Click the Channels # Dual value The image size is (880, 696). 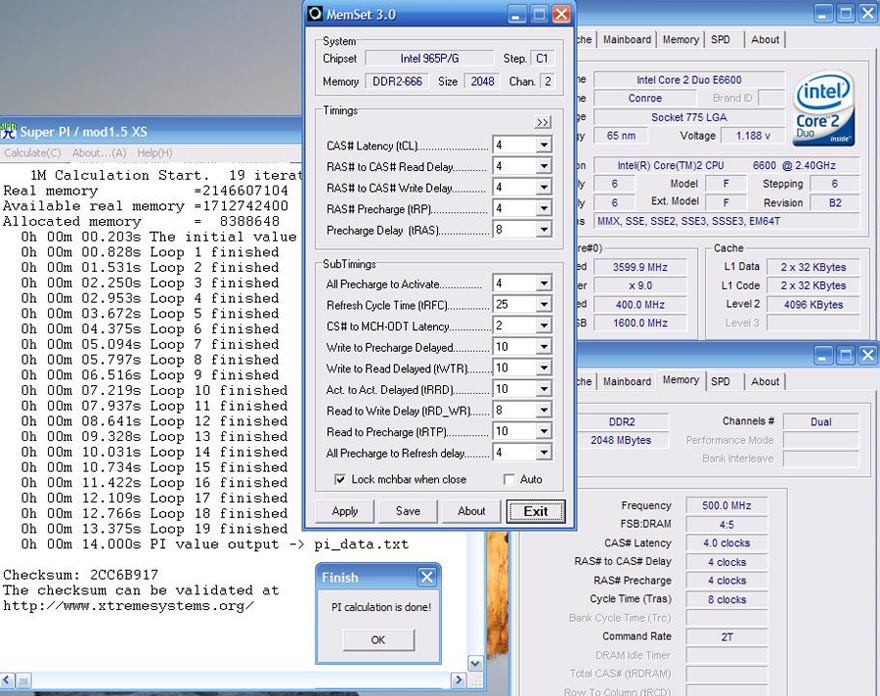821,422
